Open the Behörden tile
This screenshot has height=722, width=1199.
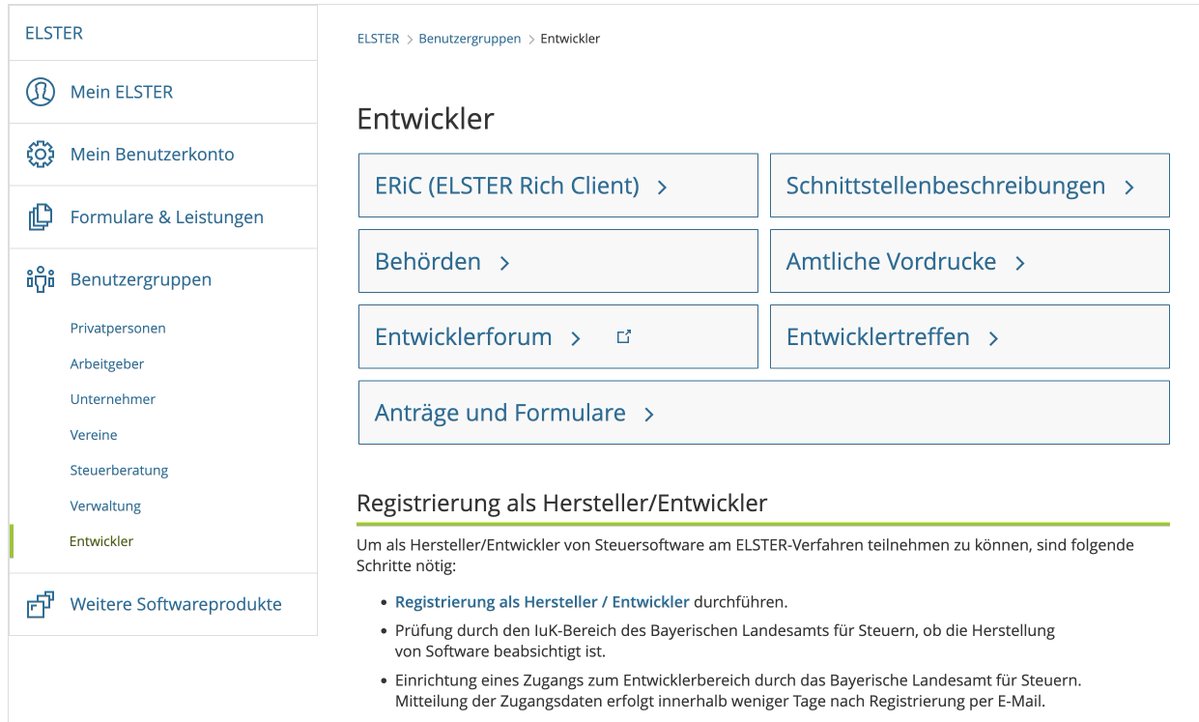(558, 261)
